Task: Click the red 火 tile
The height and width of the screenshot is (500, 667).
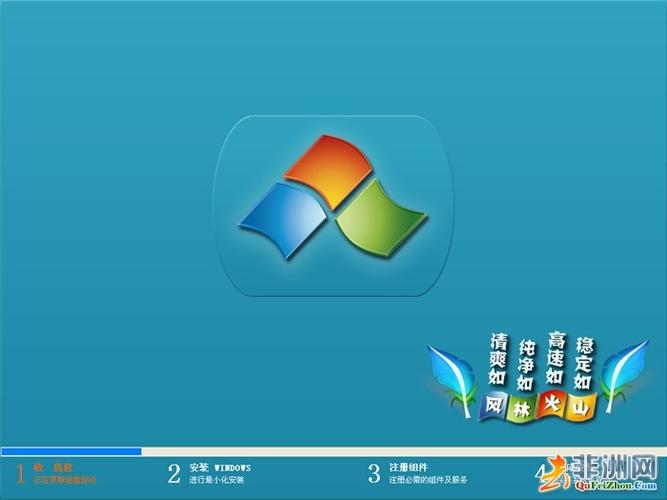Action: (551, 405)
